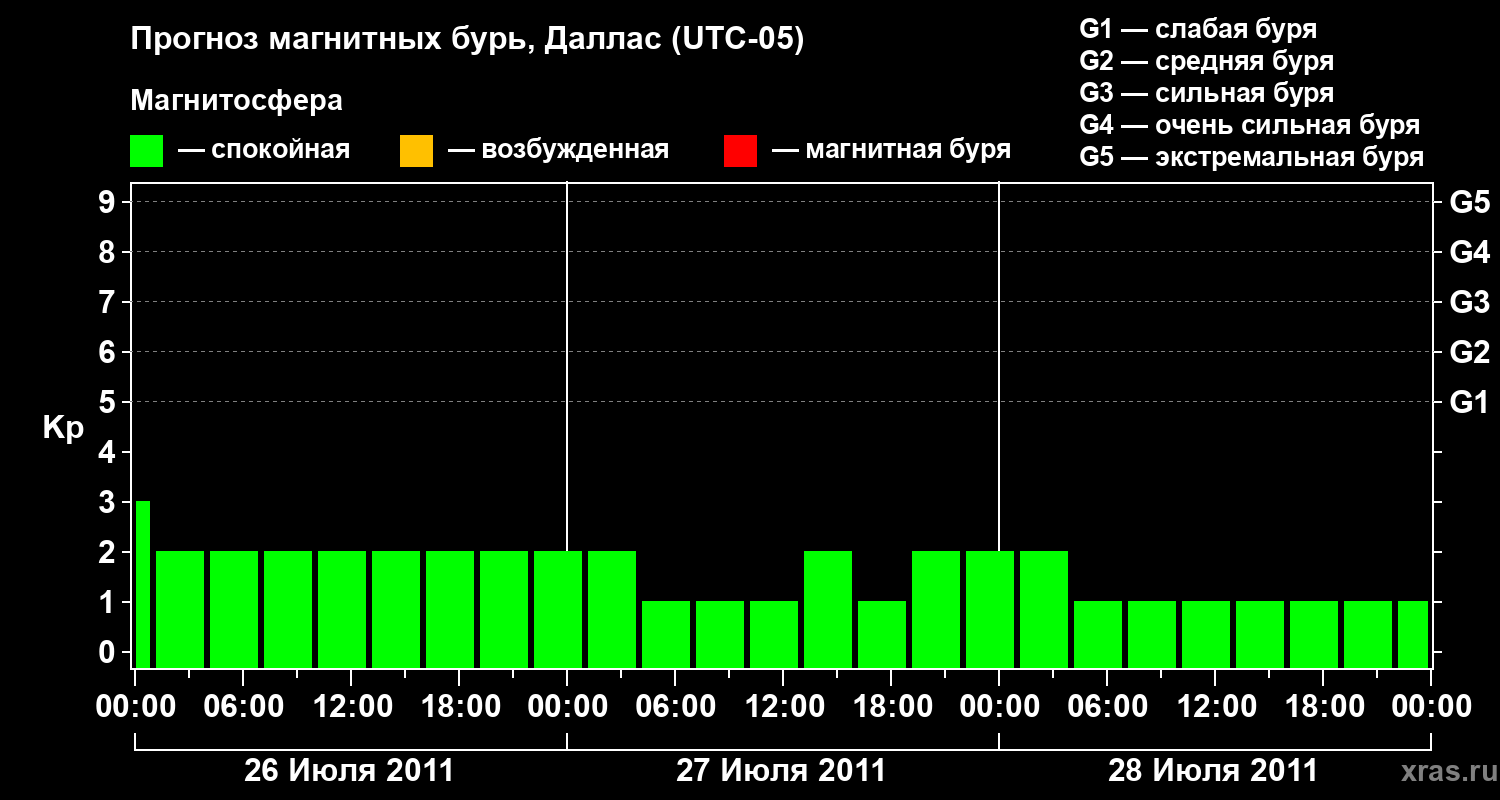Click the '26 Июля 2011' date label
This screenshot has width=1500, height=800.
pos(349,771)
